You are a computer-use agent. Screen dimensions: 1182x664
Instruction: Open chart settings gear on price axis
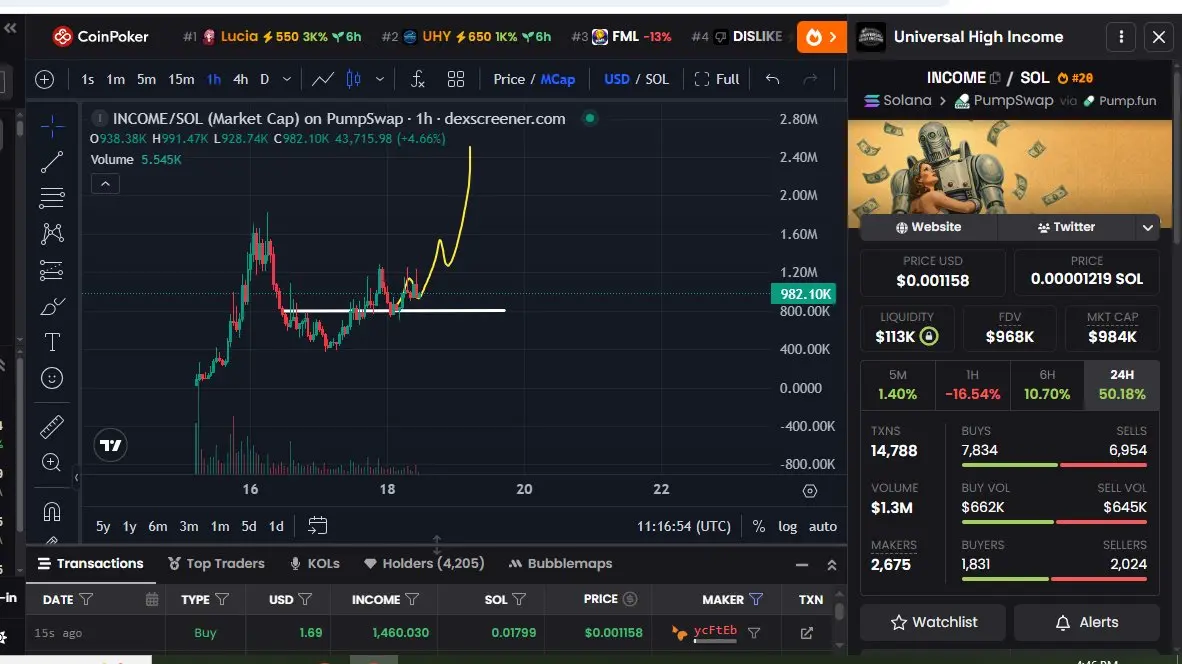(x=810, y=491)
